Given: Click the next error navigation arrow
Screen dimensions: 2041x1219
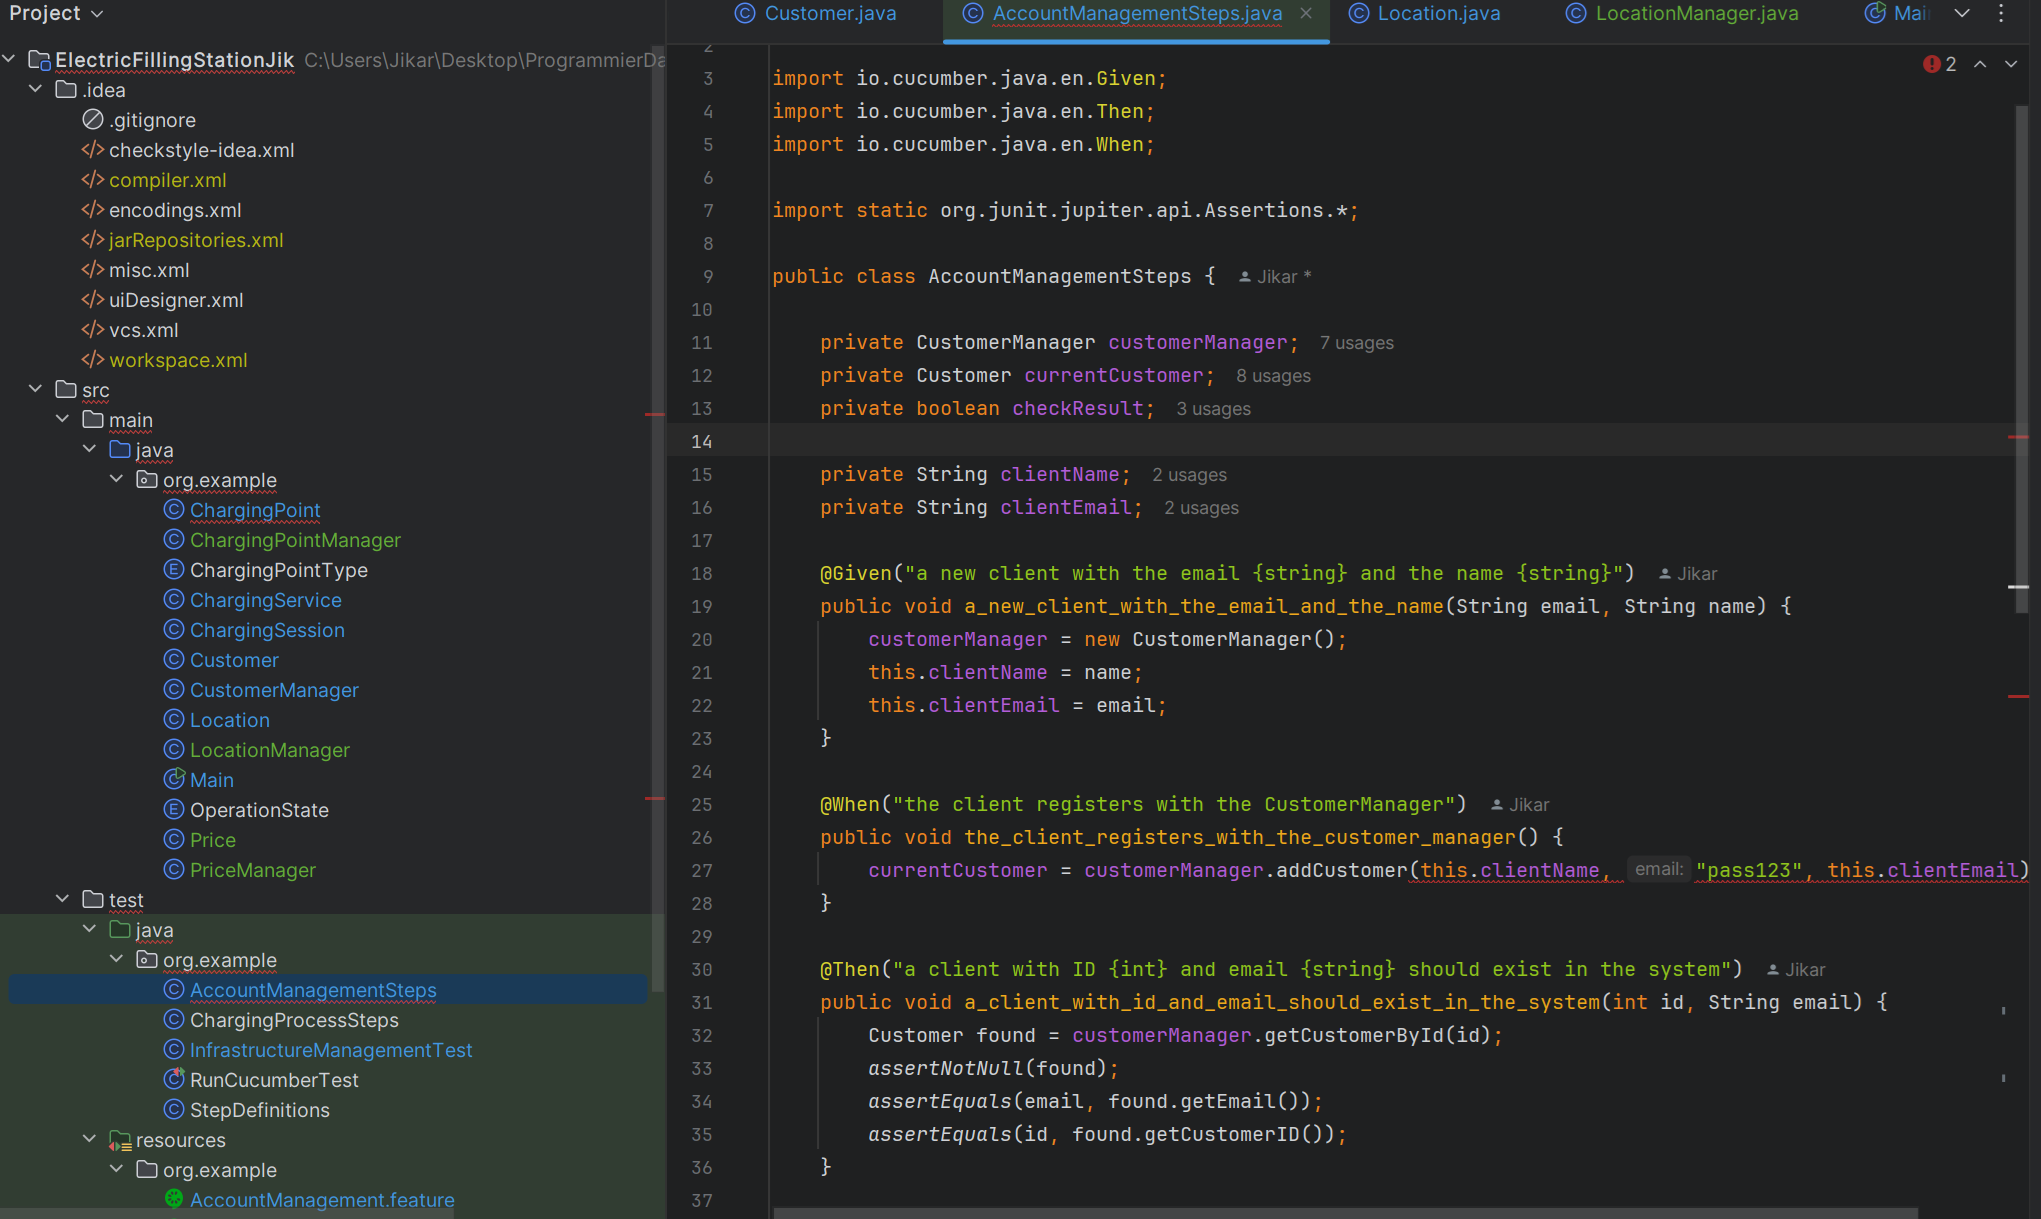Looking at the screenshot, I should point(2010,63).
